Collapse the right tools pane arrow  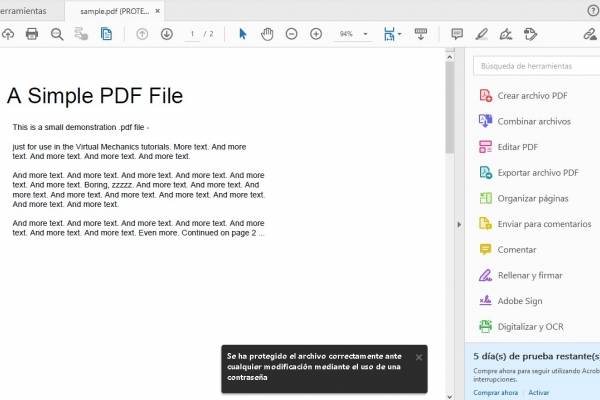coord(459,224)
